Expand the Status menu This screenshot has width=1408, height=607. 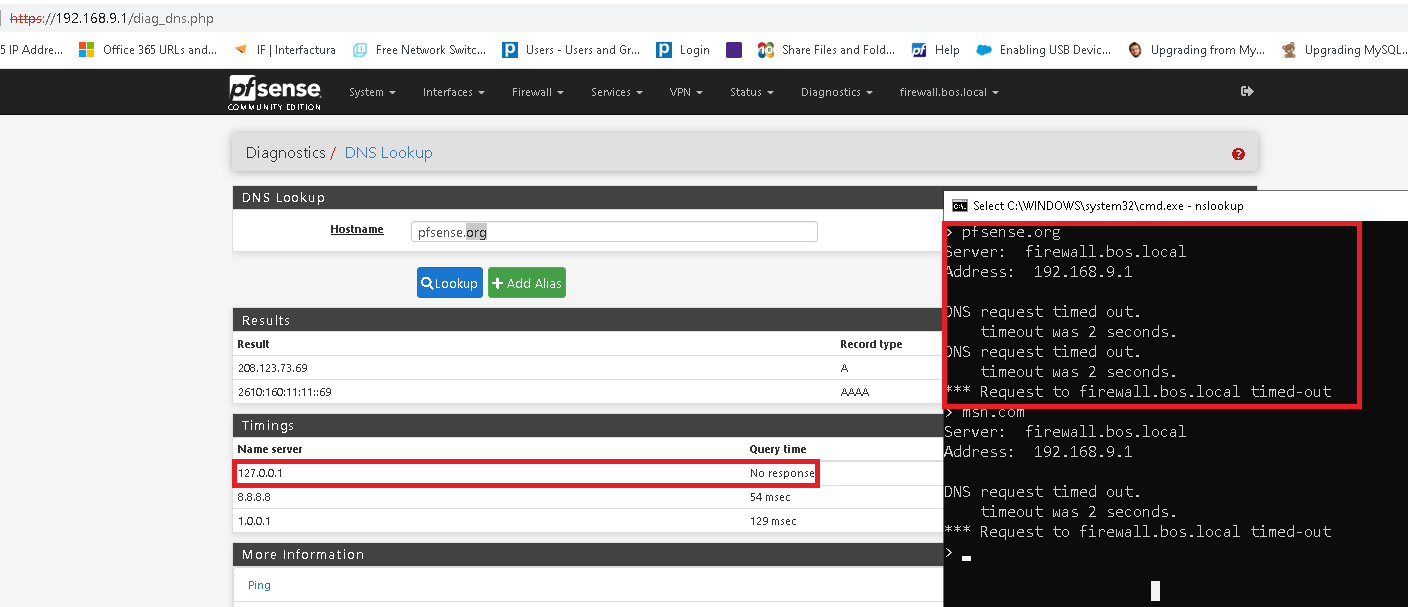point(751,92)
